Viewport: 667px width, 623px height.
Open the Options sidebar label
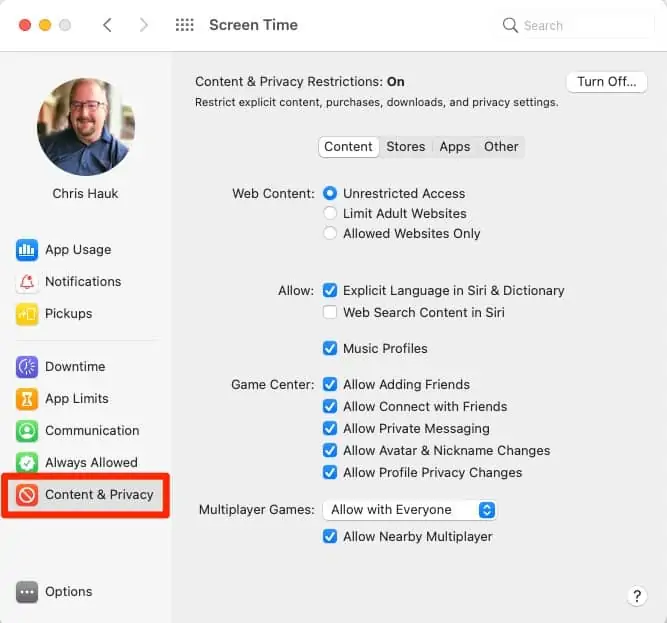68,592
